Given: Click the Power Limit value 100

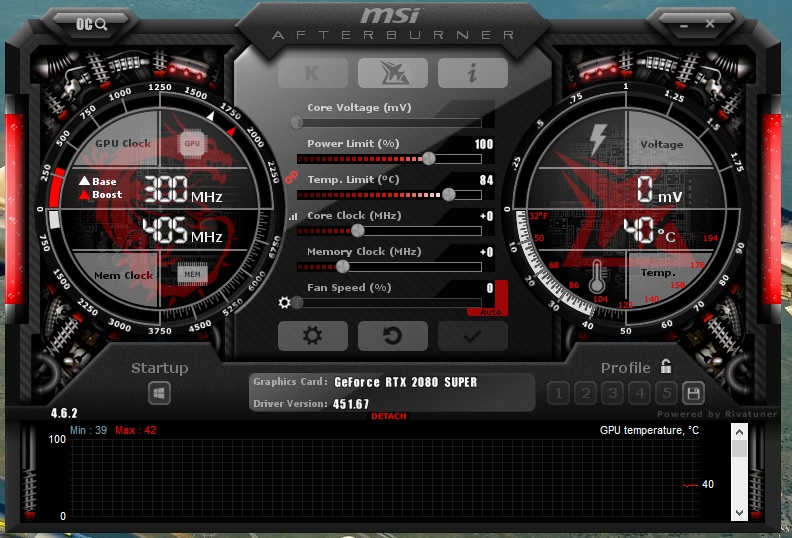Looking at the screenshot, I should click(483, 144).
